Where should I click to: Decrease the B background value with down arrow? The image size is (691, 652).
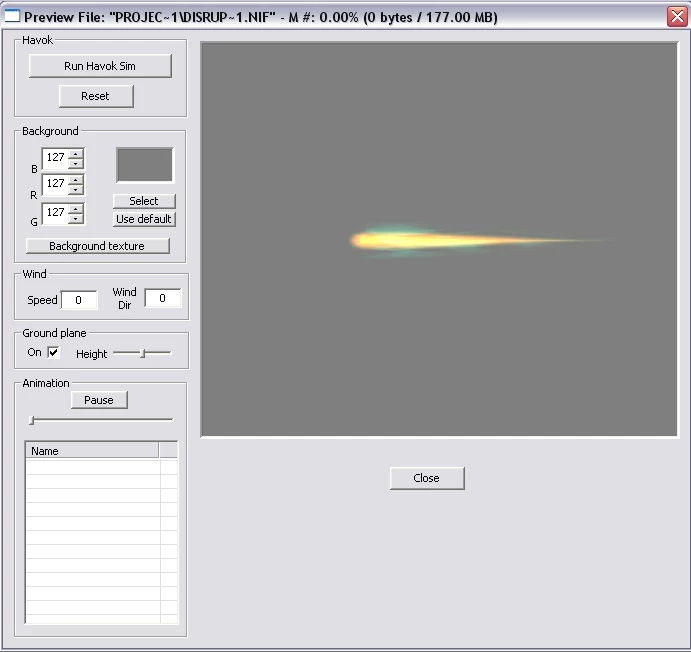(x=76, y=163)
